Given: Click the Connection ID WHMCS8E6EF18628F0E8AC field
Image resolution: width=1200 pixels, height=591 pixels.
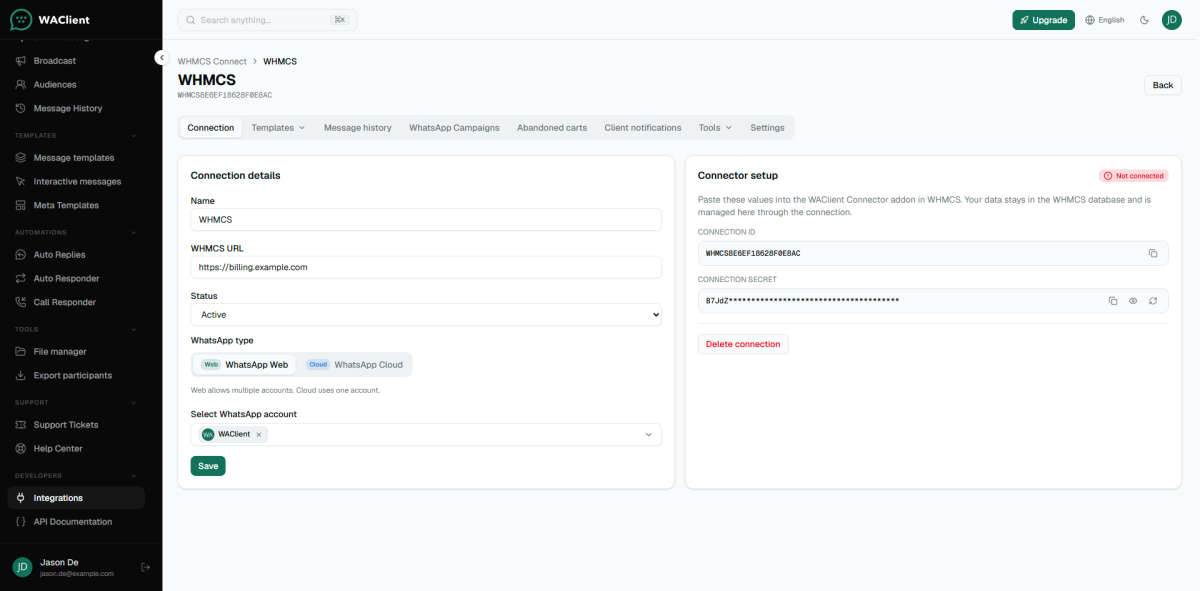Looking at the screenshot, I should 933,253.
